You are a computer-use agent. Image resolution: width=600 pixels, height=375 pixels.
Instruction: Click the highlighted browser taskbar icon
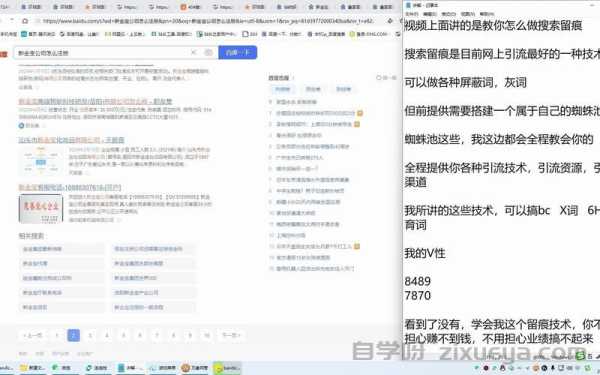point(227,368)
